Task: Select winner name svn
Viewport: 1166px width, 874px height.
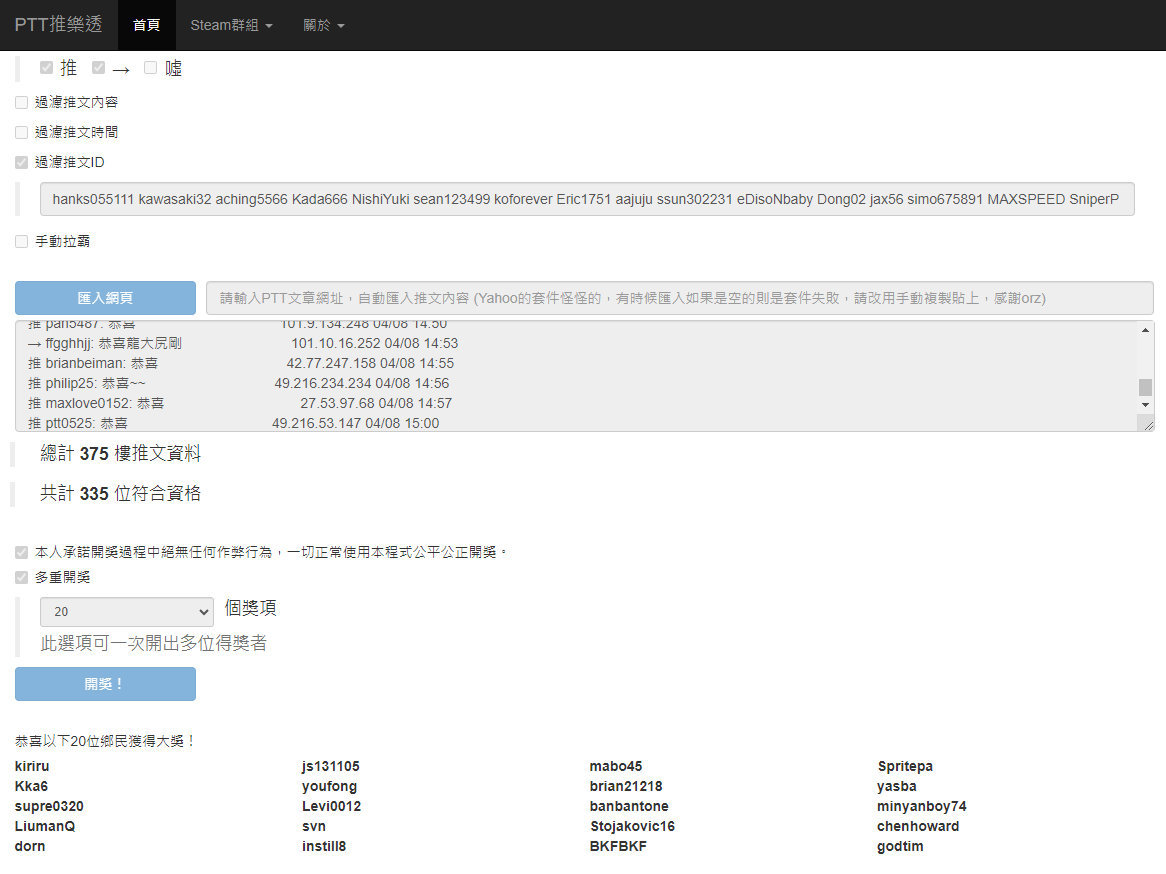Action: (x=314, y=826)
